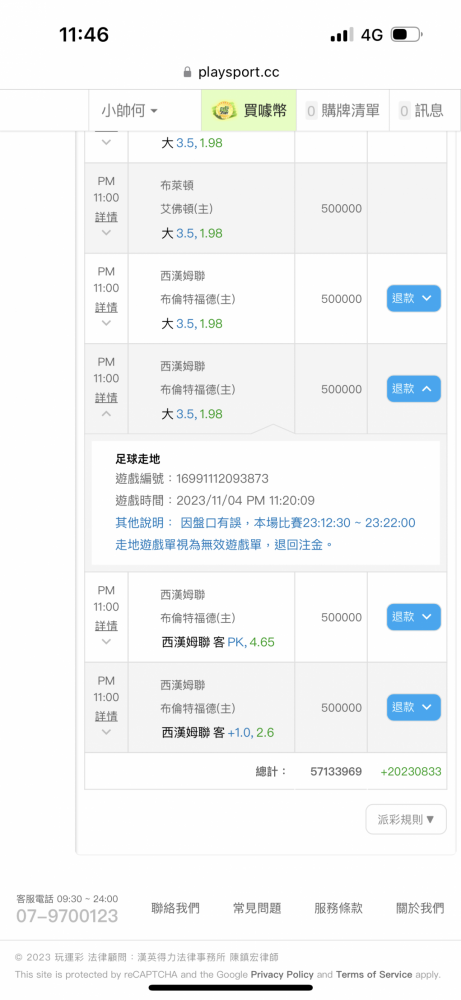Open the 常見問題 FAQ link
The height and width of the screenshot is (1000, 461).
pos(257,908)
